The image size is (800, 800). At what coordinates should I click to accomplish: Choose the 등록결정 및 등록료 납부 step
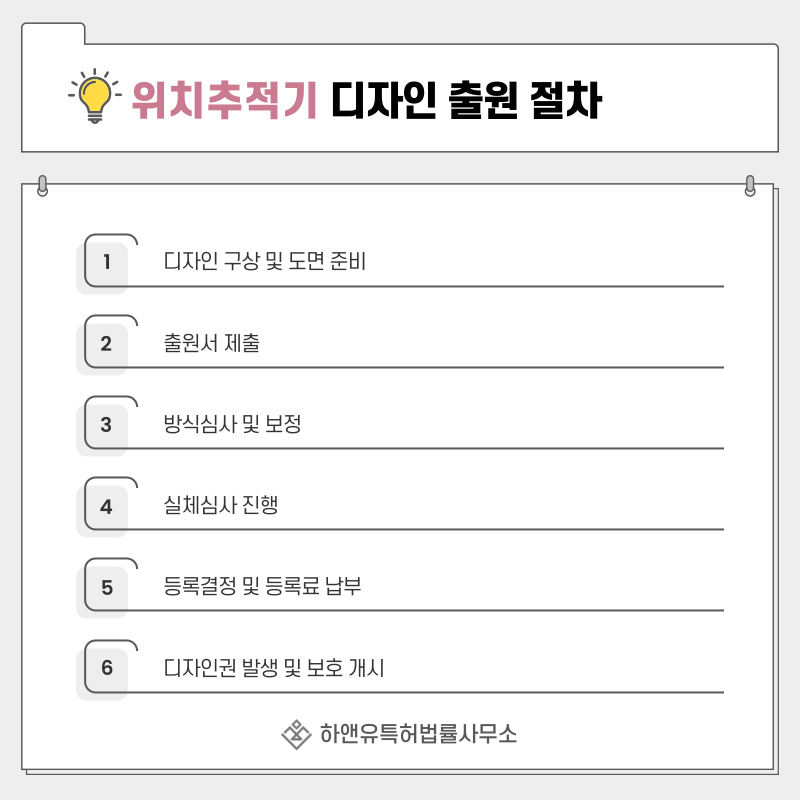click(262, 586)
